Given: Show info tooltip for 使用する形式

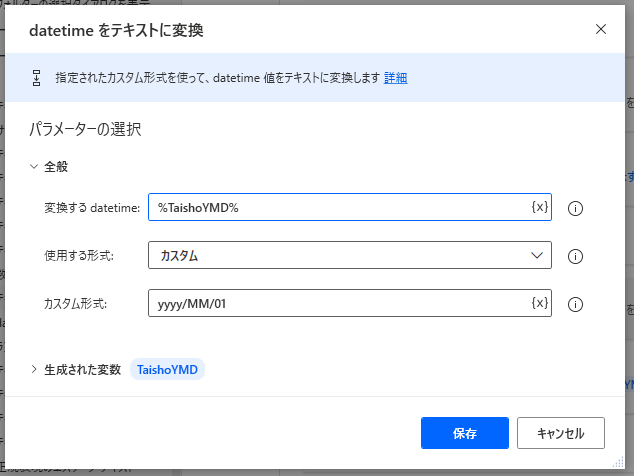Looking at the screenshot, I should tap(575, 256).
